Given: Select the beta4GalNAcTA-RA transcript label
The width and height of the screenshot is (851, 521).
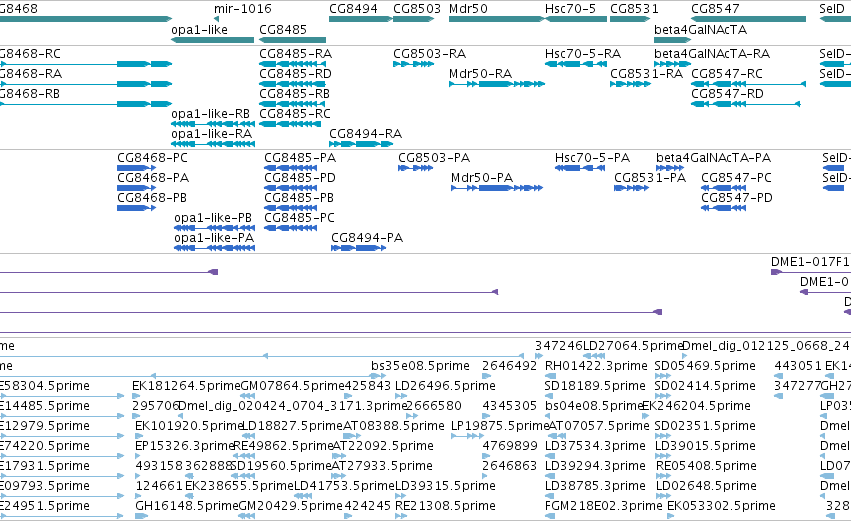Looking at the screenshot, I should [712, 54].
